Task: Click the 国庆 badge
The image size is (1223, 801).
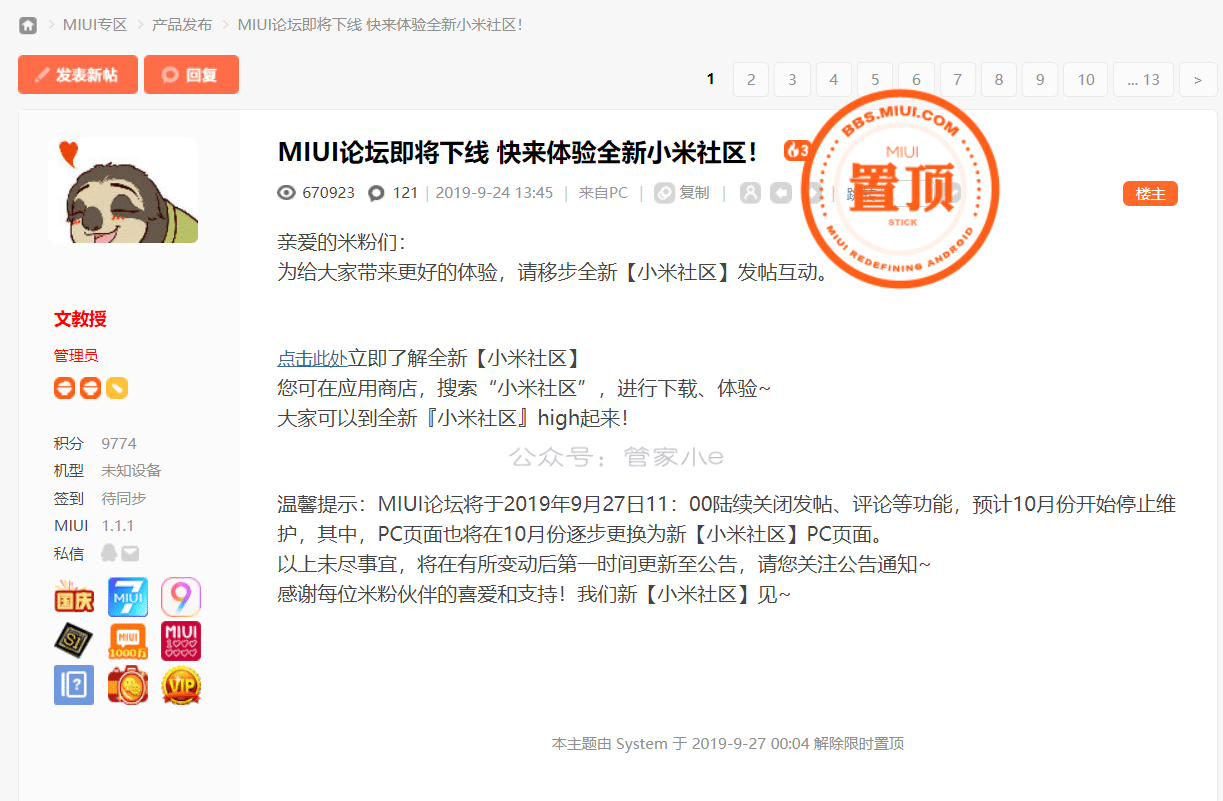Action: [x=74, y=597]
